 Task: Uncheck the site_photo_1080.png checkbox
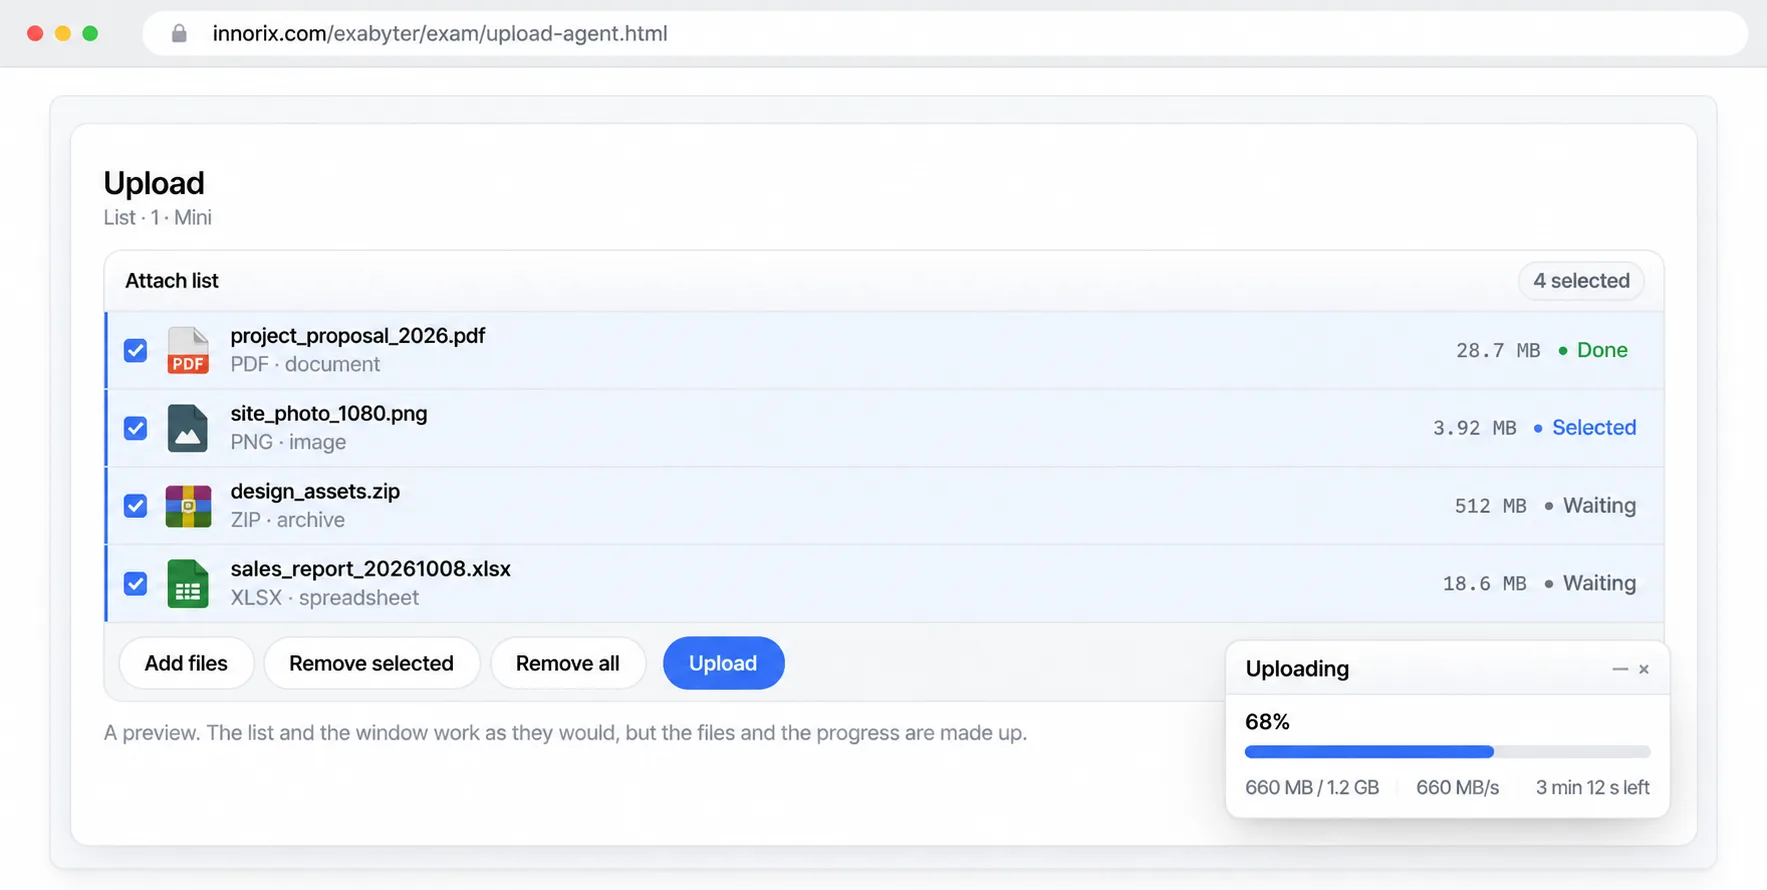[x=136, y=428]
